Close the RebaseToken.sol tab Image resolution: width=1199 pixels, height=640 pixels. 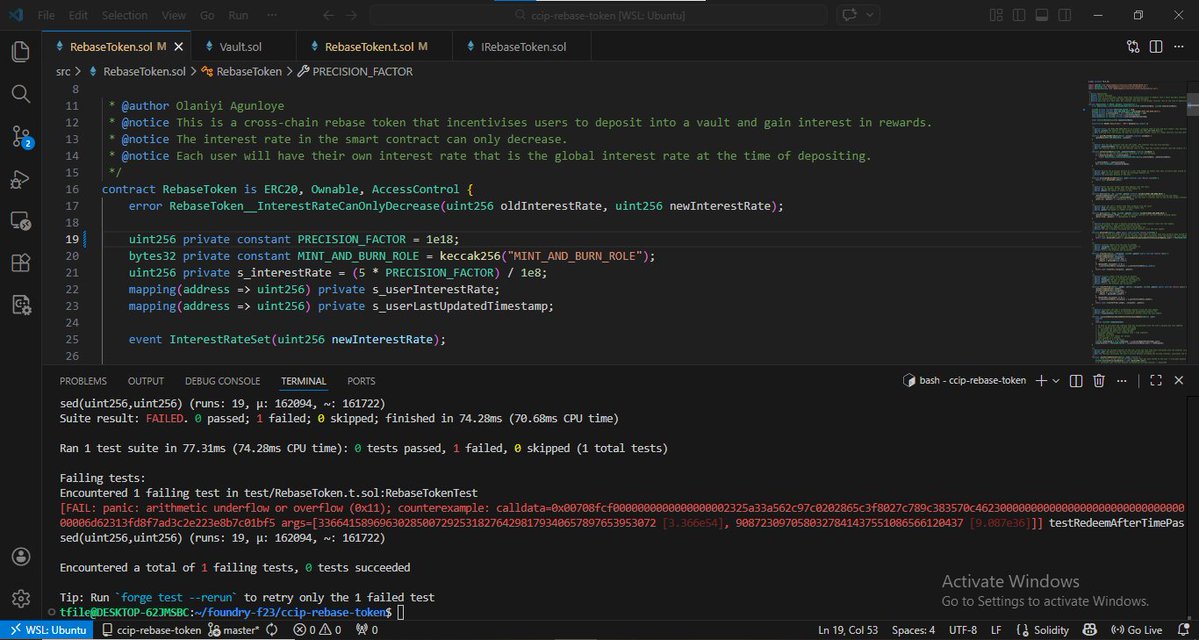[179, 47]
